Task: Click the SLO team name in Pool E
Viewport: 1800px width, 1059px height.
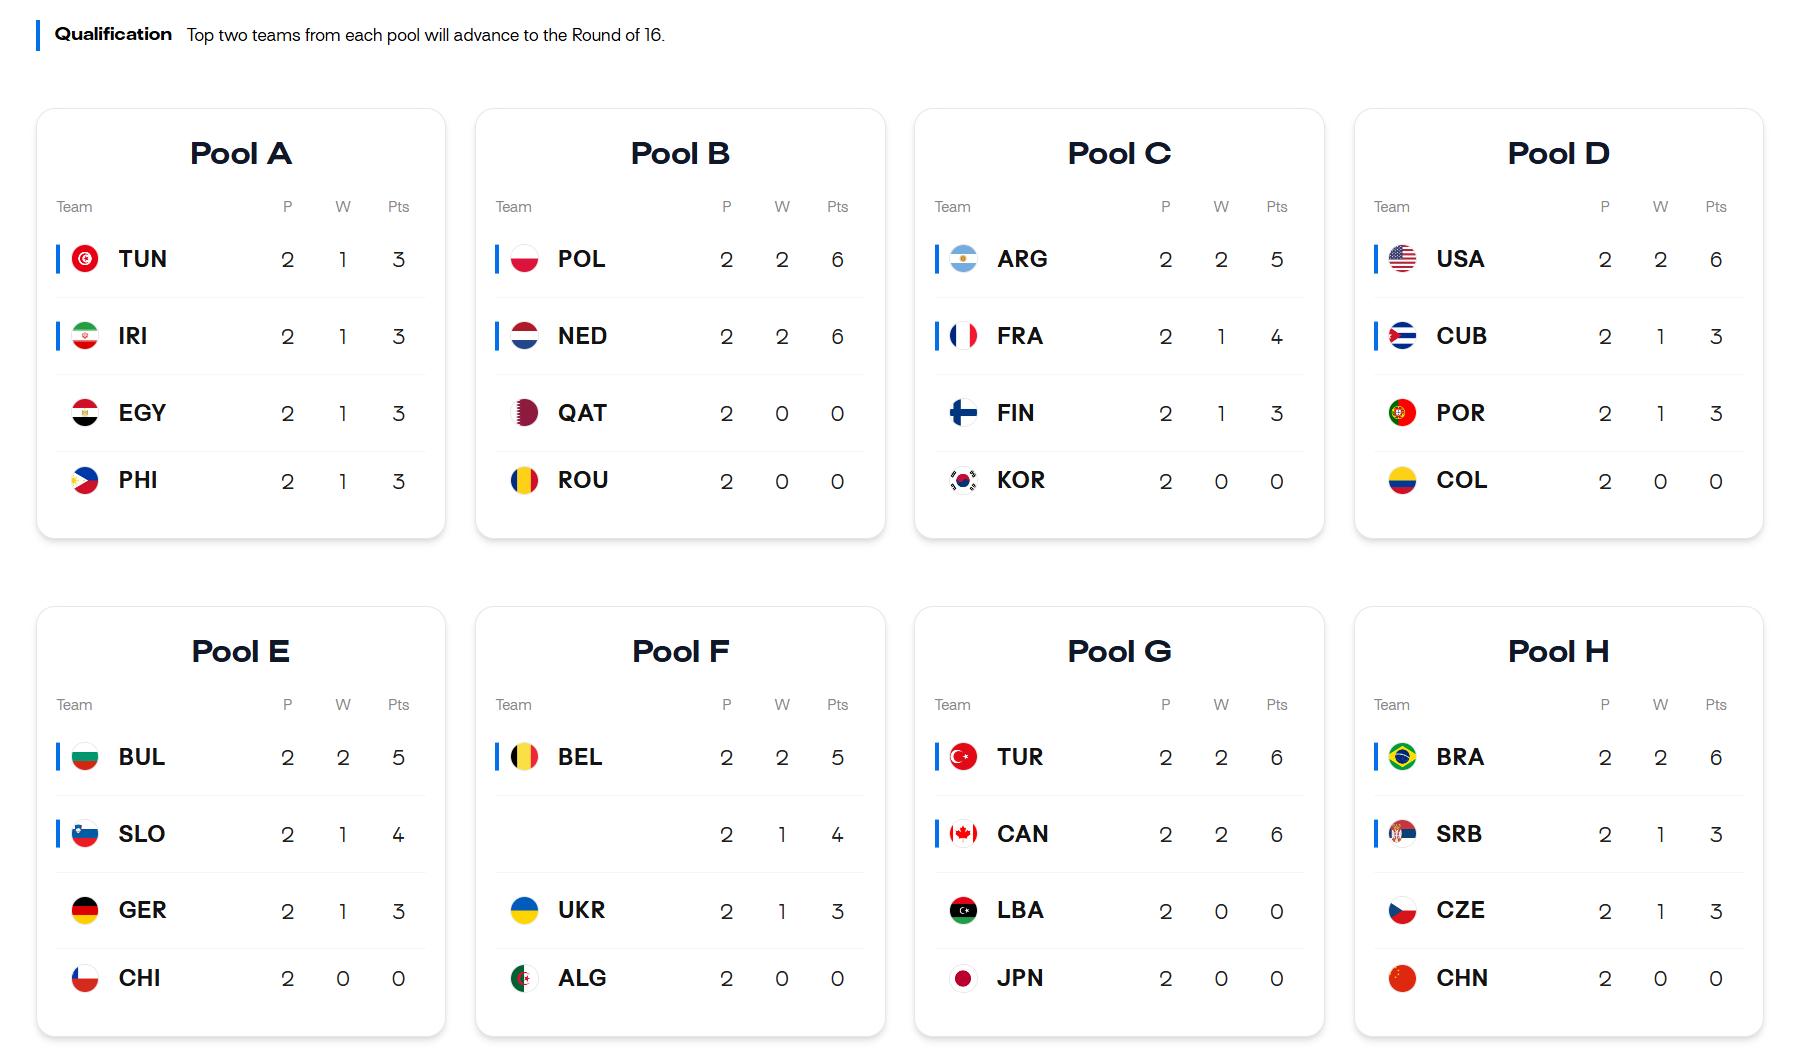Action: 142,834
